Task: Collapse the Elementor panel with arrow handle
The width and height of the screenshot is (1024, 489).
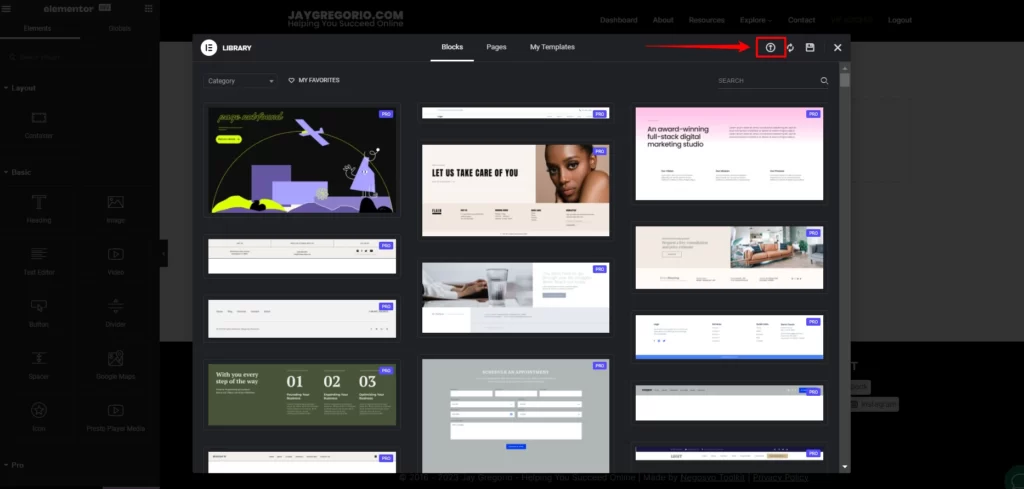Action: pyautogui.click(x=164, y=253)
